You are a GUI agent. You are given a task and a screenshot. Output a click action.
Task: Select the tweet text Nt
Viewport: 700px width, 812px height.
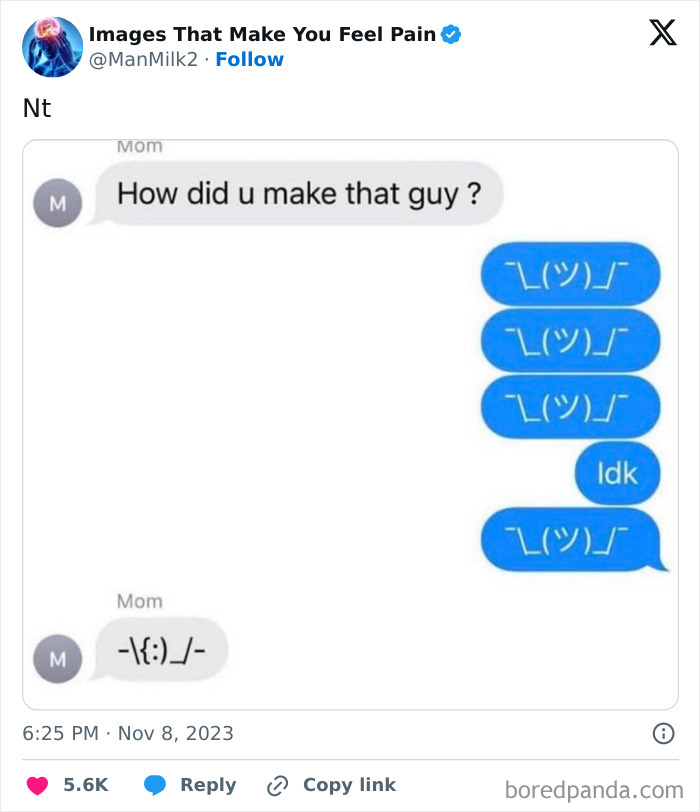point(37,107)
